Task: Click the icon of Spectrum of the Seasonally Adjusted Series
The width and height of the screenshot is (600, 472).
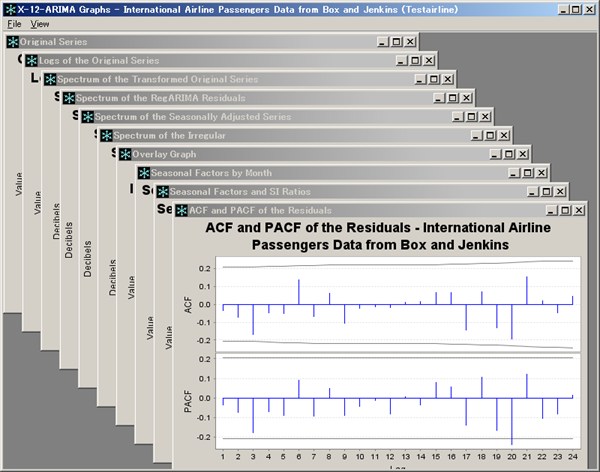Action: pyautogui.click(x=88, y=117)
